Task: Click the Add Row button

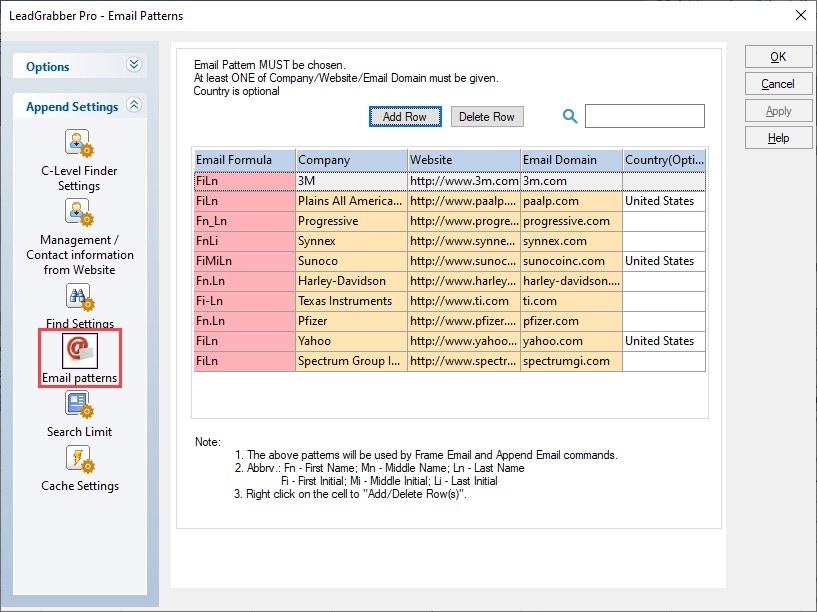Action: click(405, 117)
